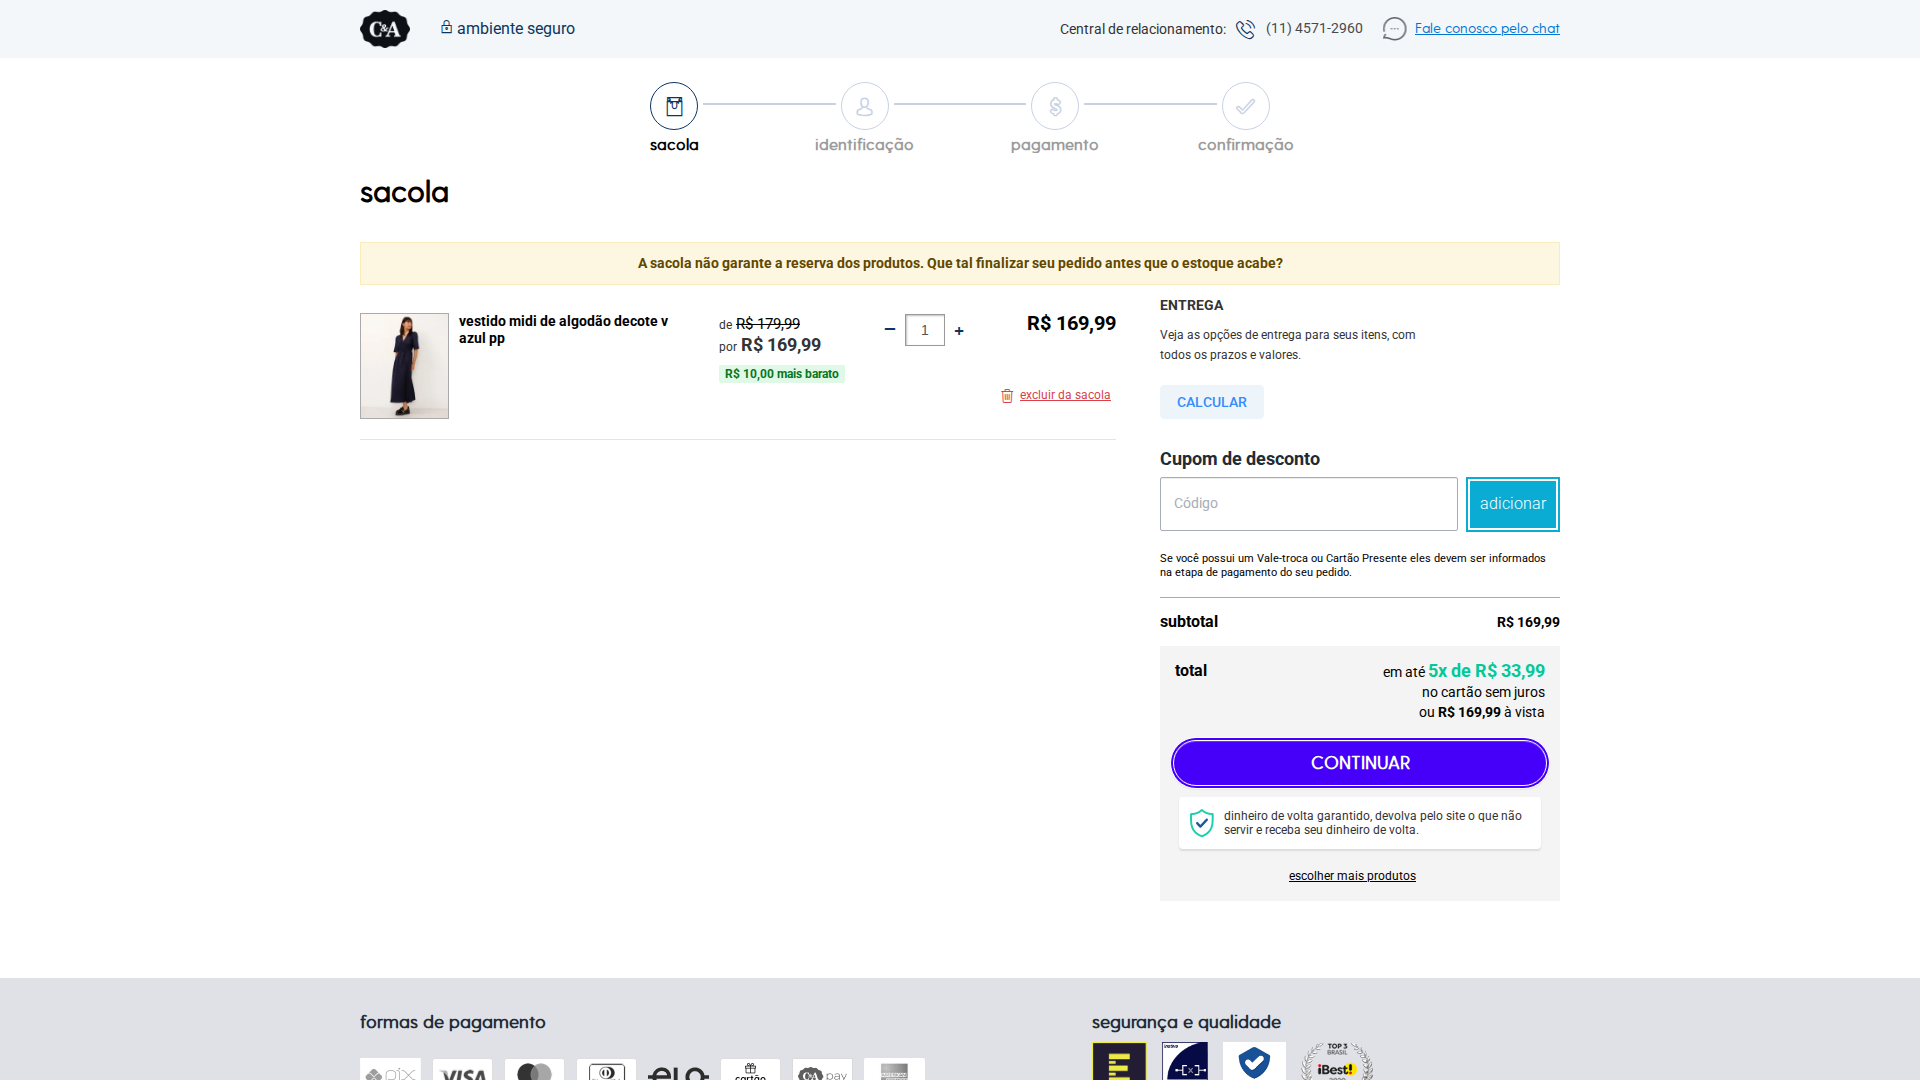This screenshot has height=1080, width=1920.
Task: Click the trash icon next to excluir da sacola
Action: click(x=1007, y=396)
